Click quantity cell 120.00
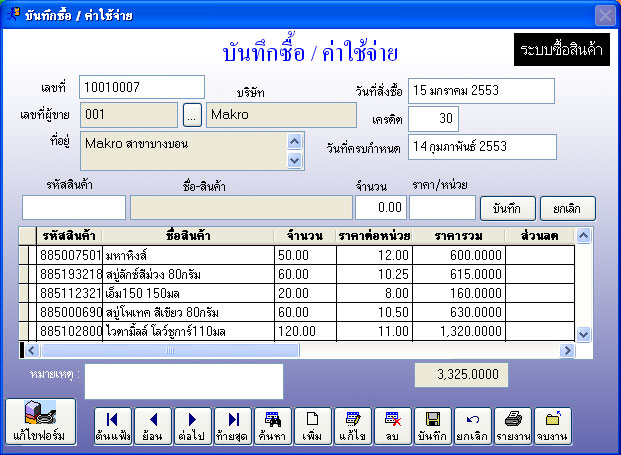This screenshot has height=455, width=621. click(x=305, y=331)
